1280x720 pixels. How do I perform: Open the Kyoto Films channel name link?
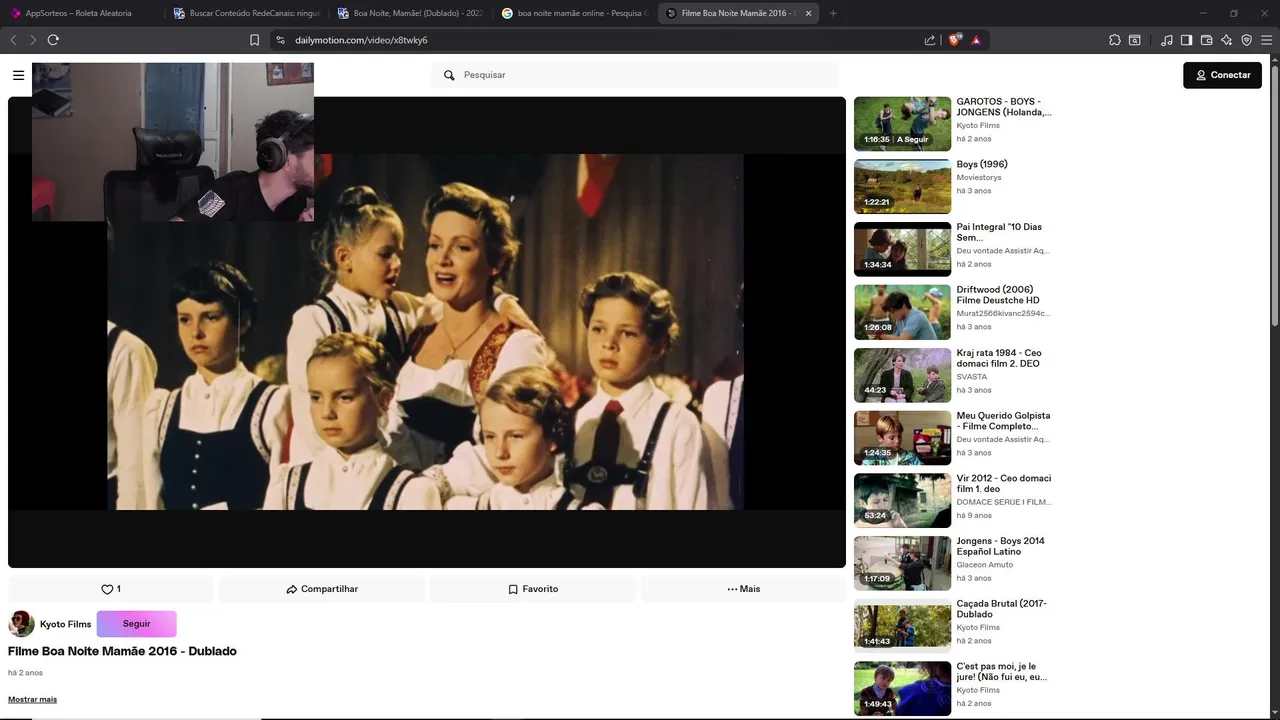[x=65, y=624]
